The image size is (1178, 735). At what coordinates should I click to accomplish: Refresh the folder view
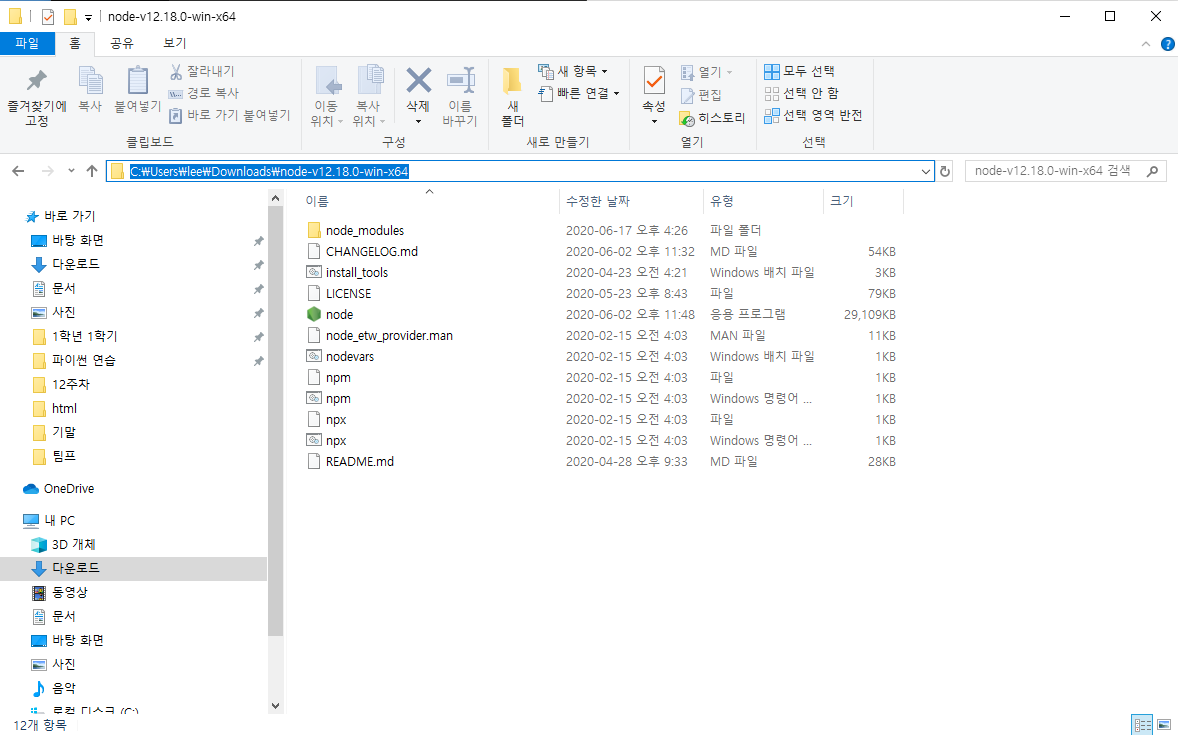pyautogui.click(x=944, y=171)
